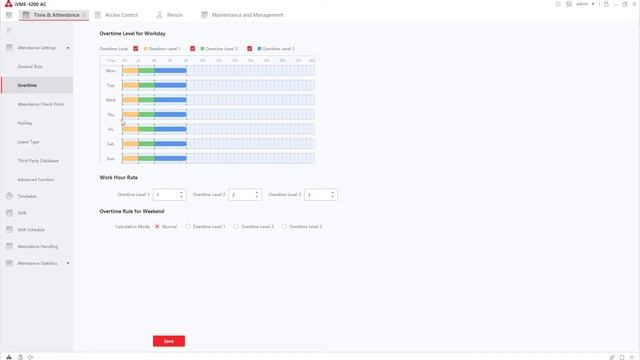Select Overtime Level 1 weekend radio
Image resolution: width=640 pixels, height=360 pixels.
(188, 227)
